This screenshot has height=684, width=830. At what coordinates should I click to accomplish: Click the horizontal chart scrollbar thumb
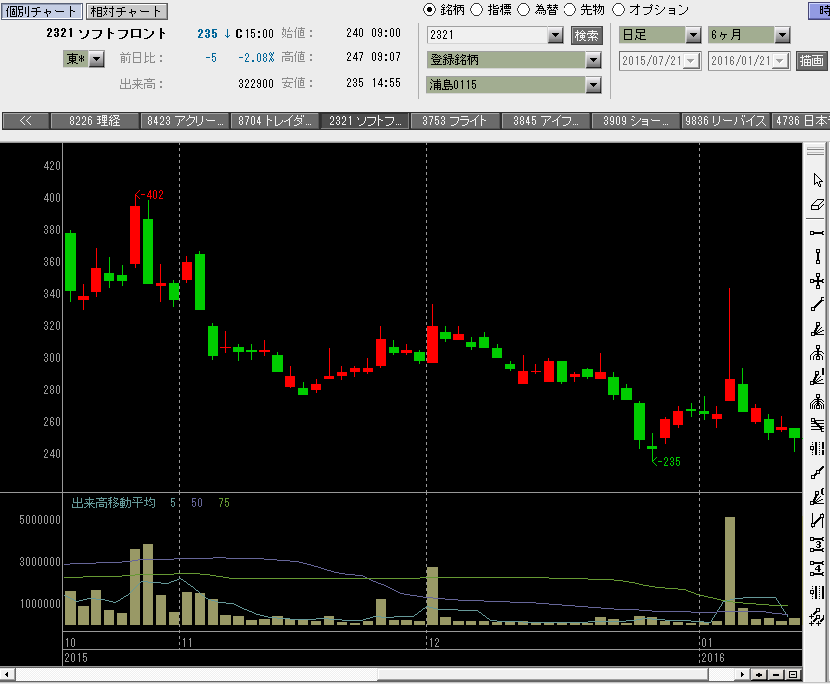click(543, 674)
